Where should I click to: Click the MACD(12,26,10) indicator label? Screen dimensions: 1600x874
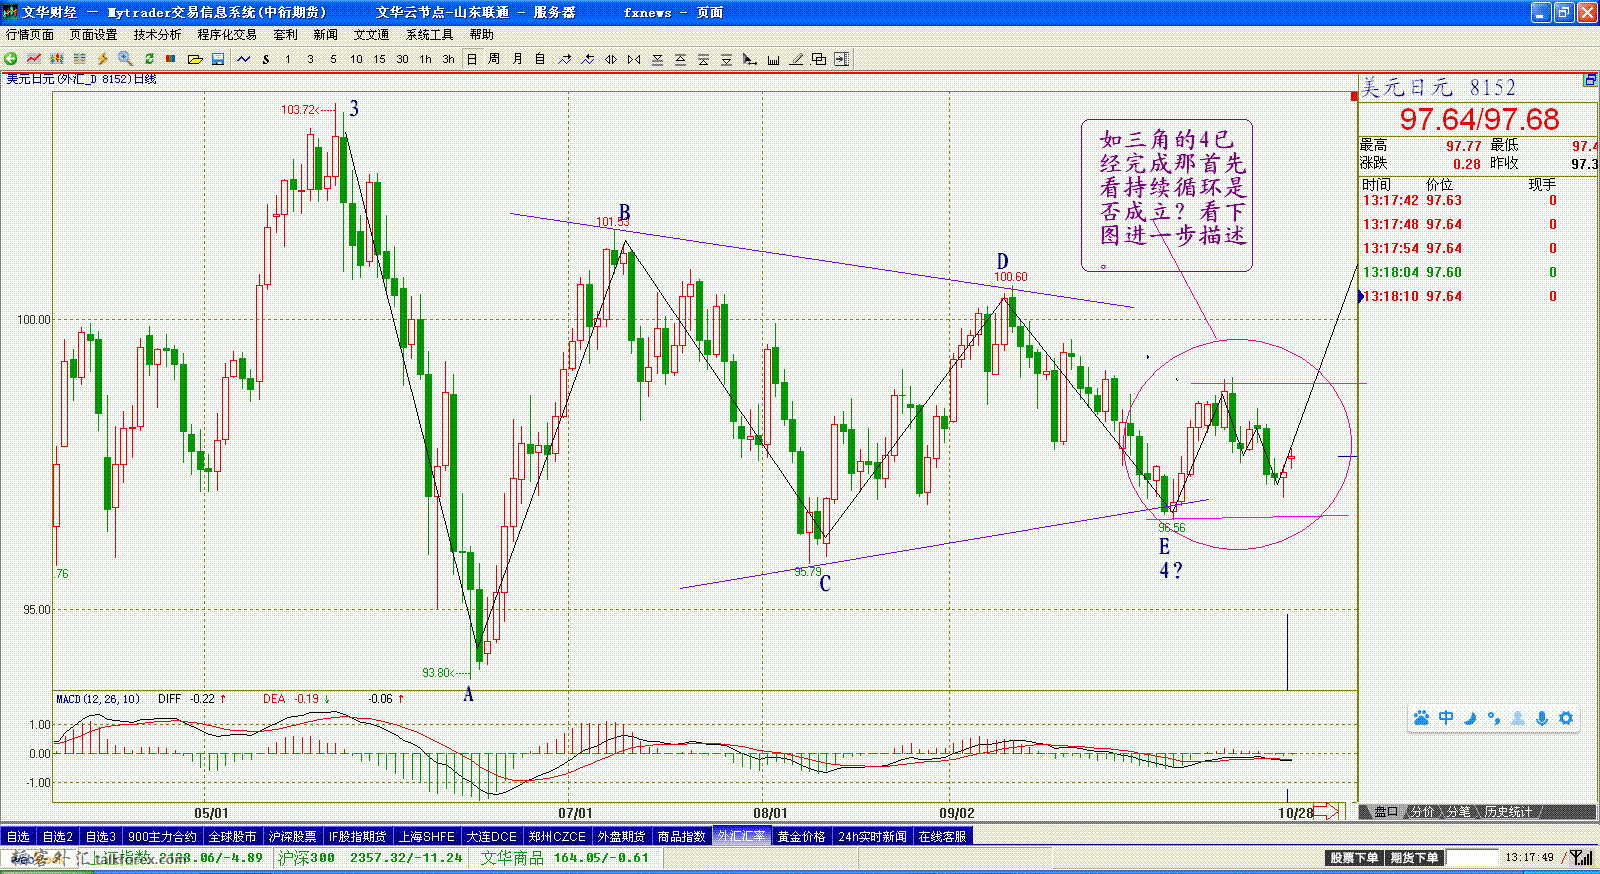click(98, 699)
